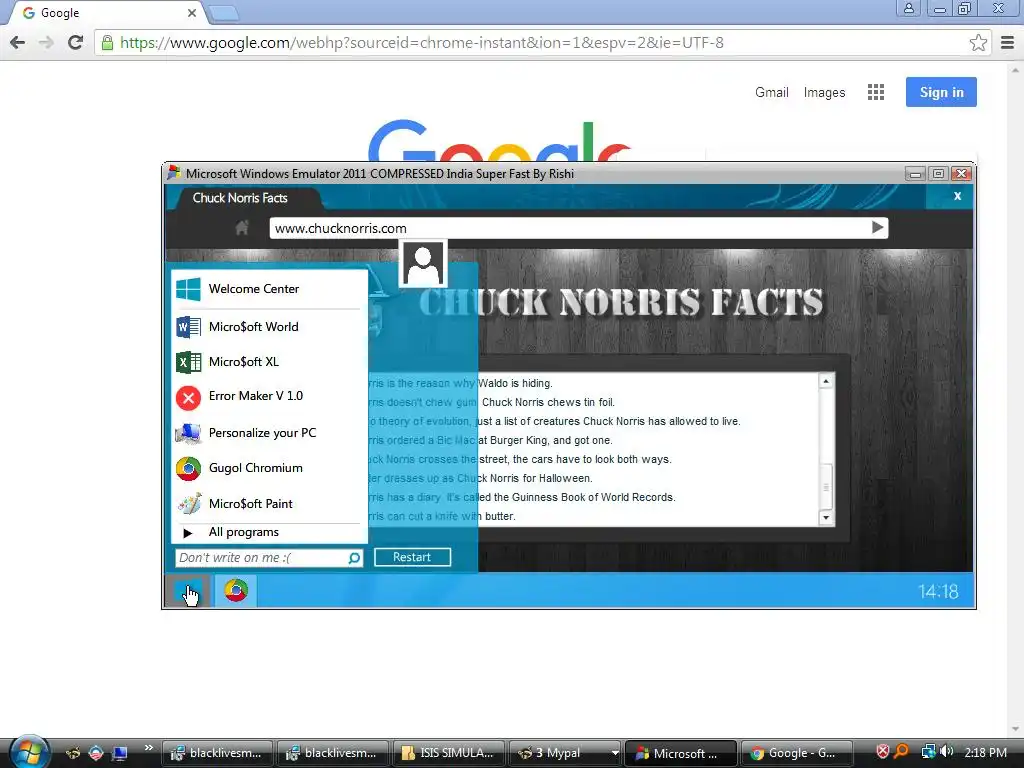
Task: Open the Chrome hamburger menu
Action: 1008,42
